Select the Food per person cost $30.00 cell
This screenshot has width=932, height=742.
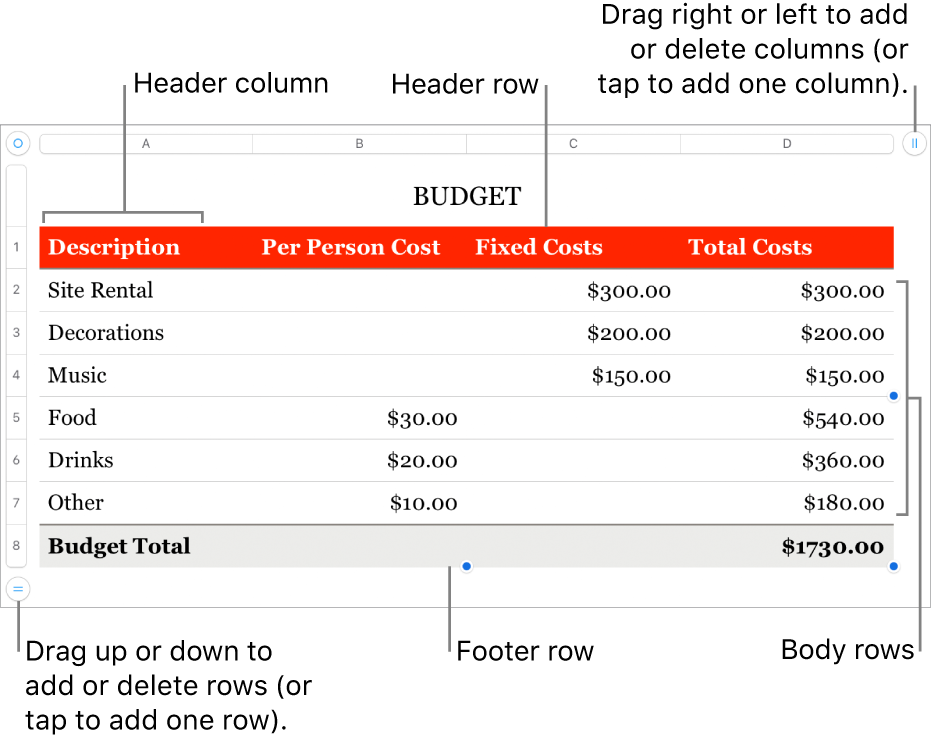422,418
